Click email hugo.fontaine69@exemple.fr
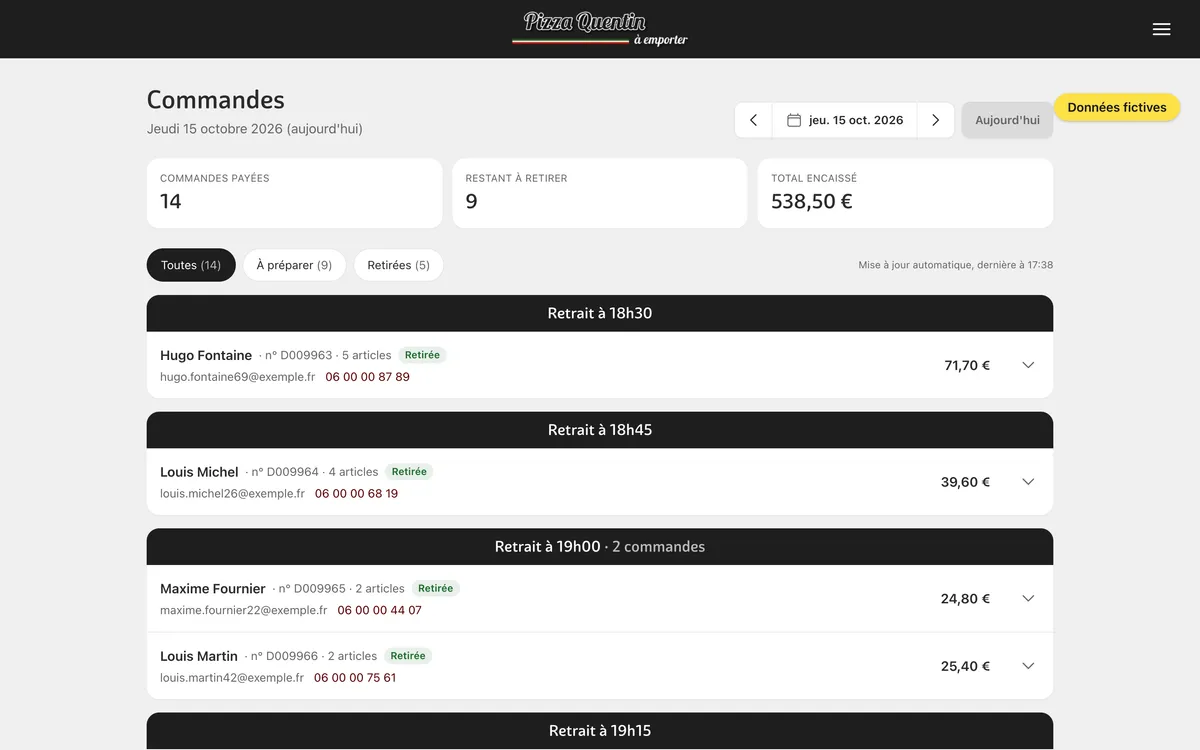 point(237,377)
